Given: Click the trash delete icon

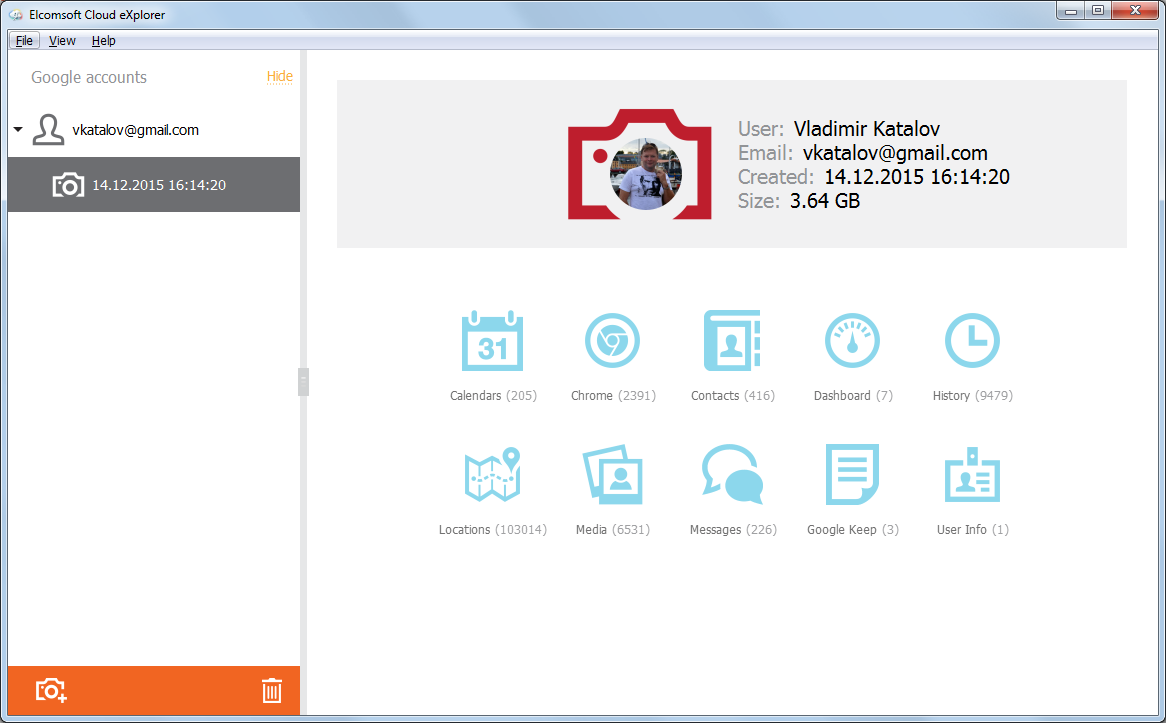Looking at the screenshot, I should point(272,690).
